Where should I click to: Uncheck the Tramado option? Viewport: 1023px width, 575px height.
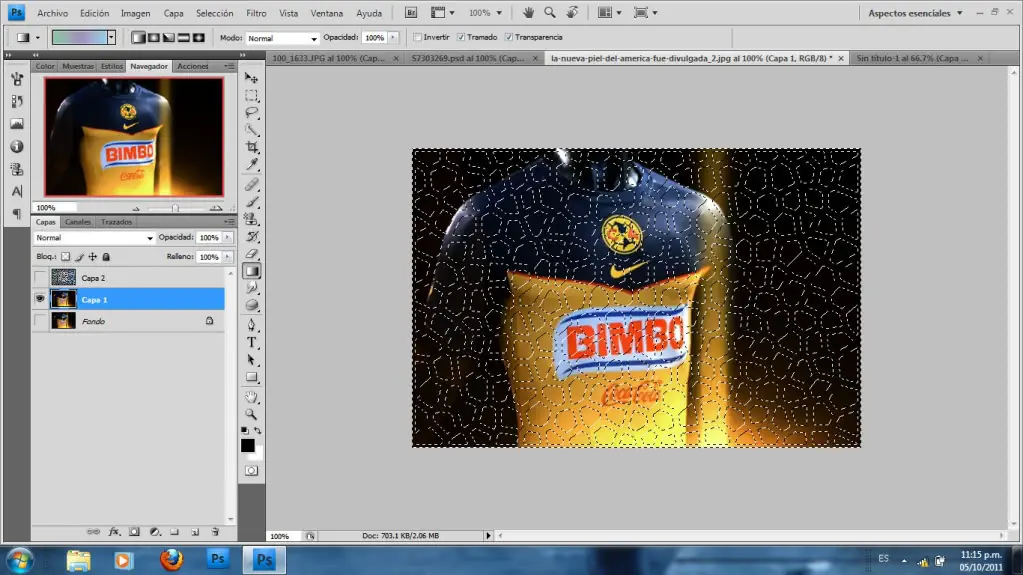pos(461,37)
